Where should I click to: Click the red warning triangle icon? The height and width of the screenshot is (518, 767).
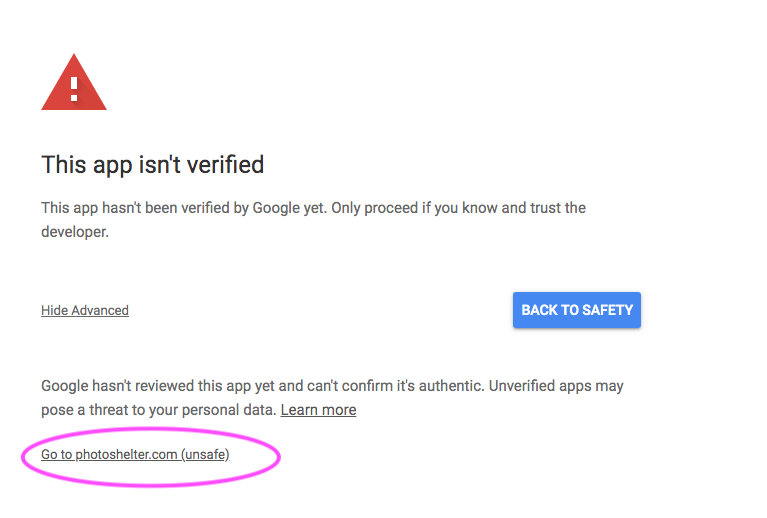74,82
